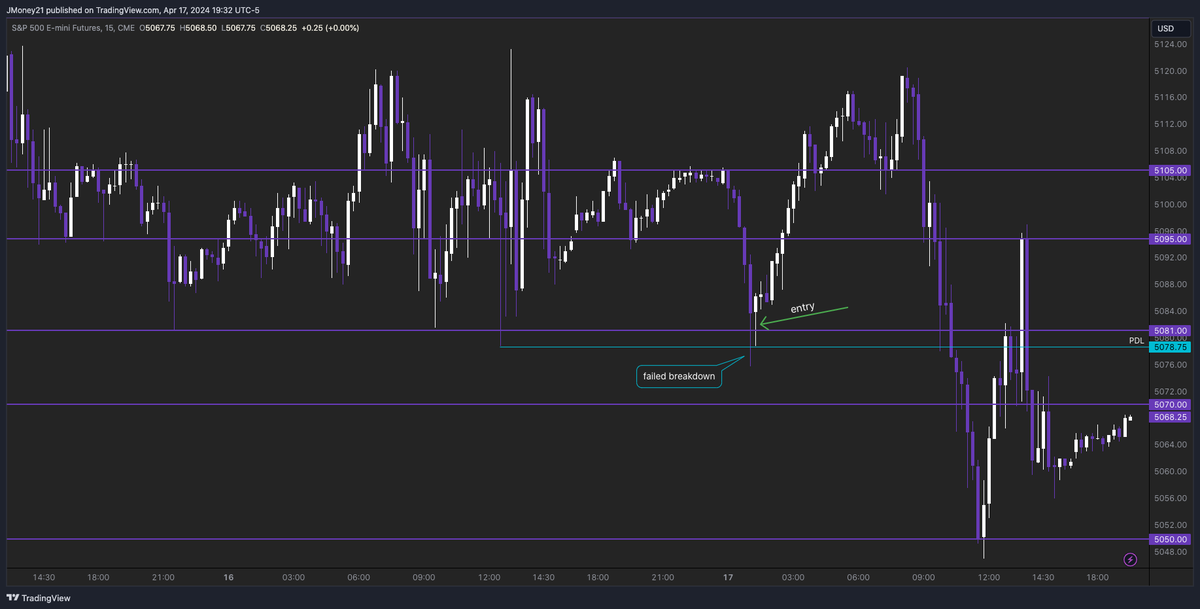Click the high value H5068.50 in legend
The width and height of the screenshot is (1200, 609).
point(197,28)
